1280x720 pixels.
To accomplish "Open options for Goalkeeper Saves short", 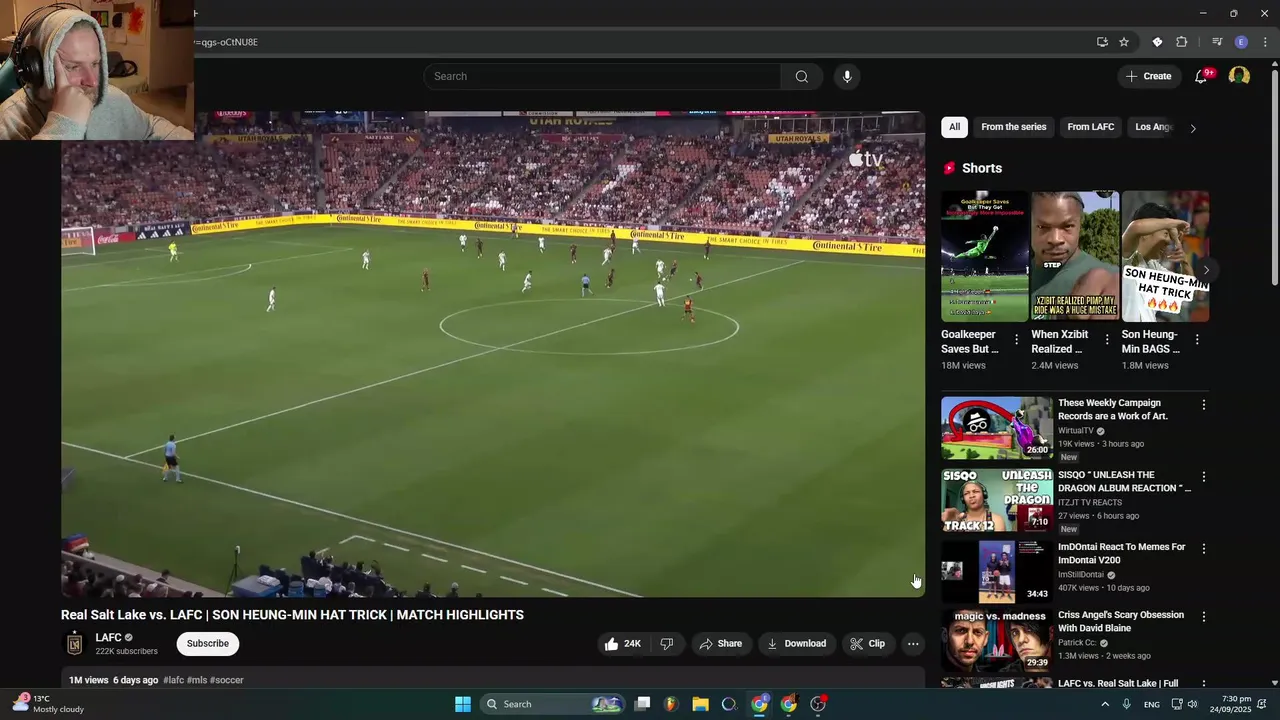I will tap(1017, 340).
